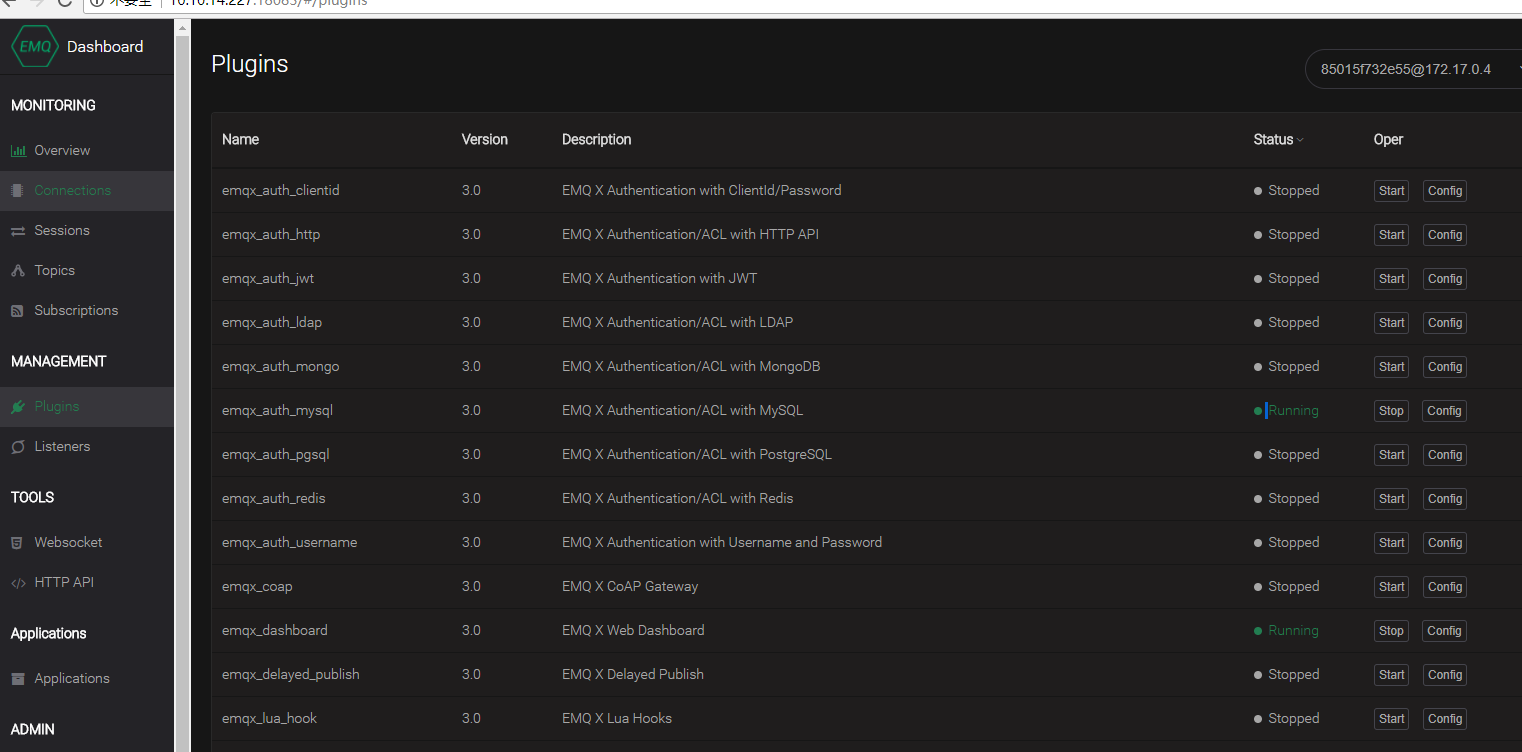
Task: Start the emqx_coap plugin
Action: coord(1391,587)
